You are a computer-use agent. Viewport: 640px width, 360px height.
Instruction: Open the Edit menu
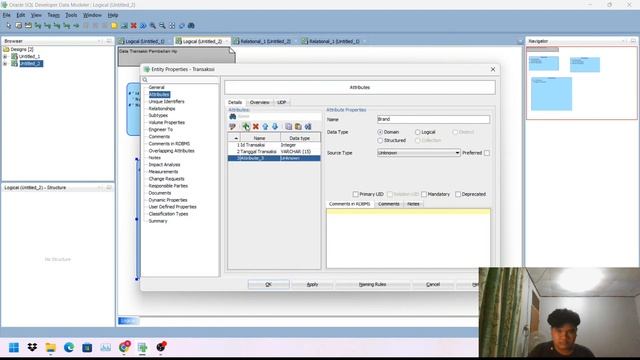(20, 15)
